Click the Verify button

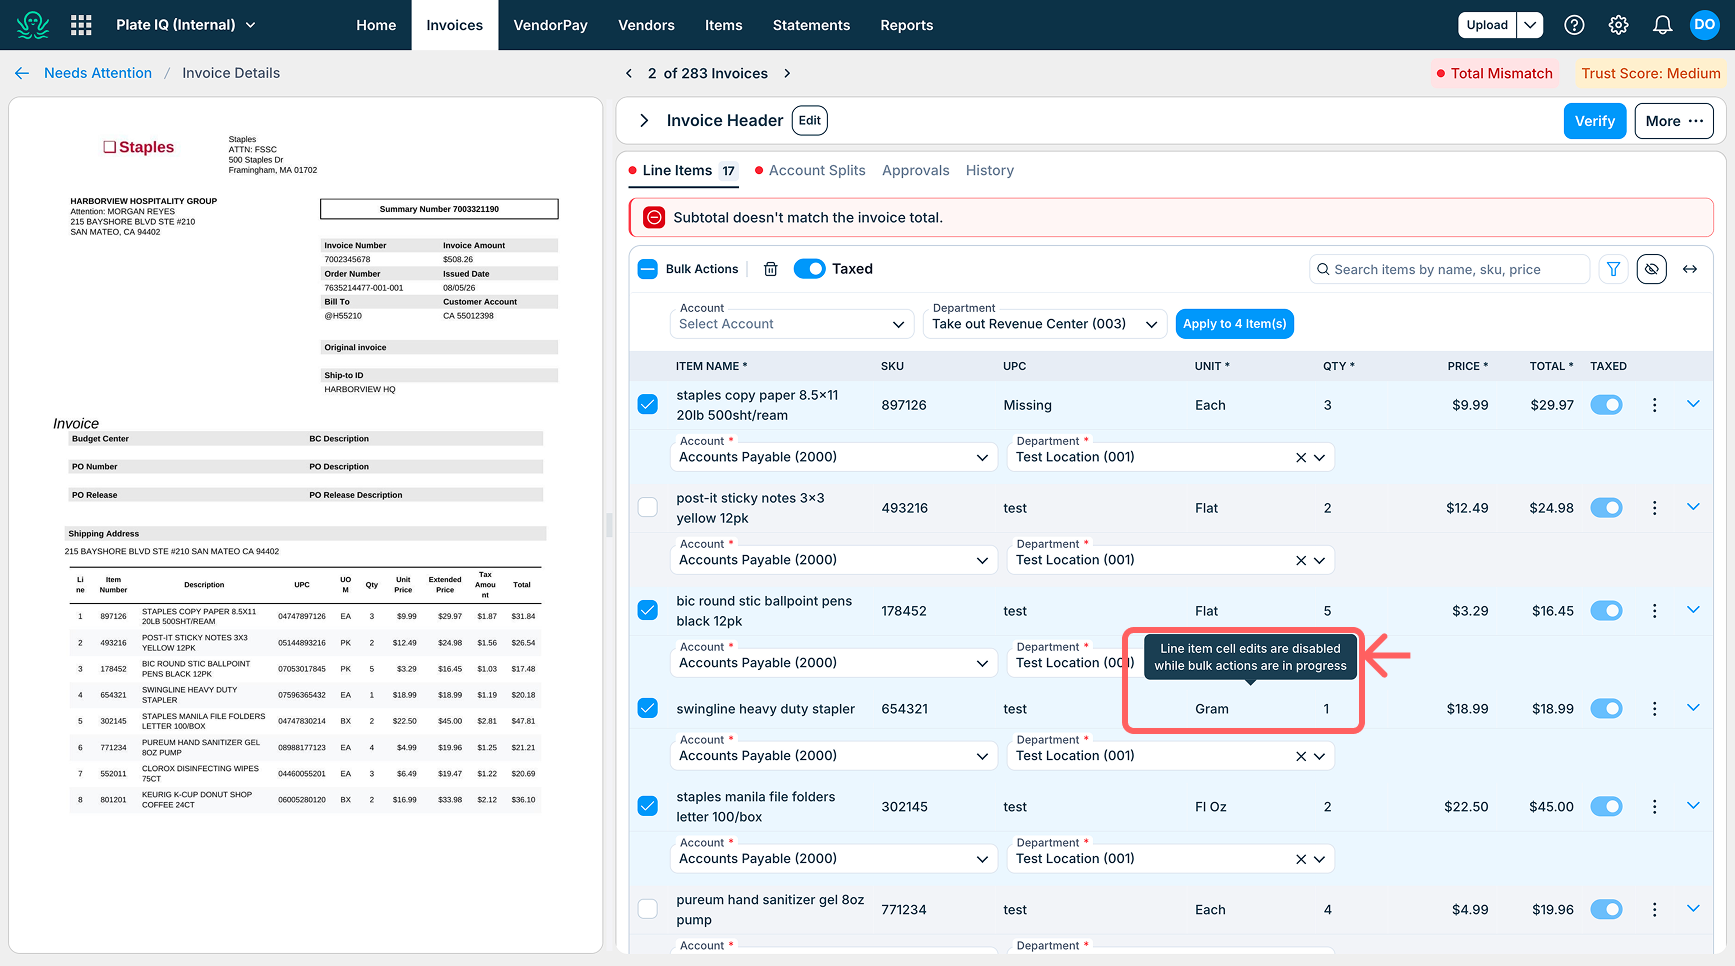[1594, 121]
